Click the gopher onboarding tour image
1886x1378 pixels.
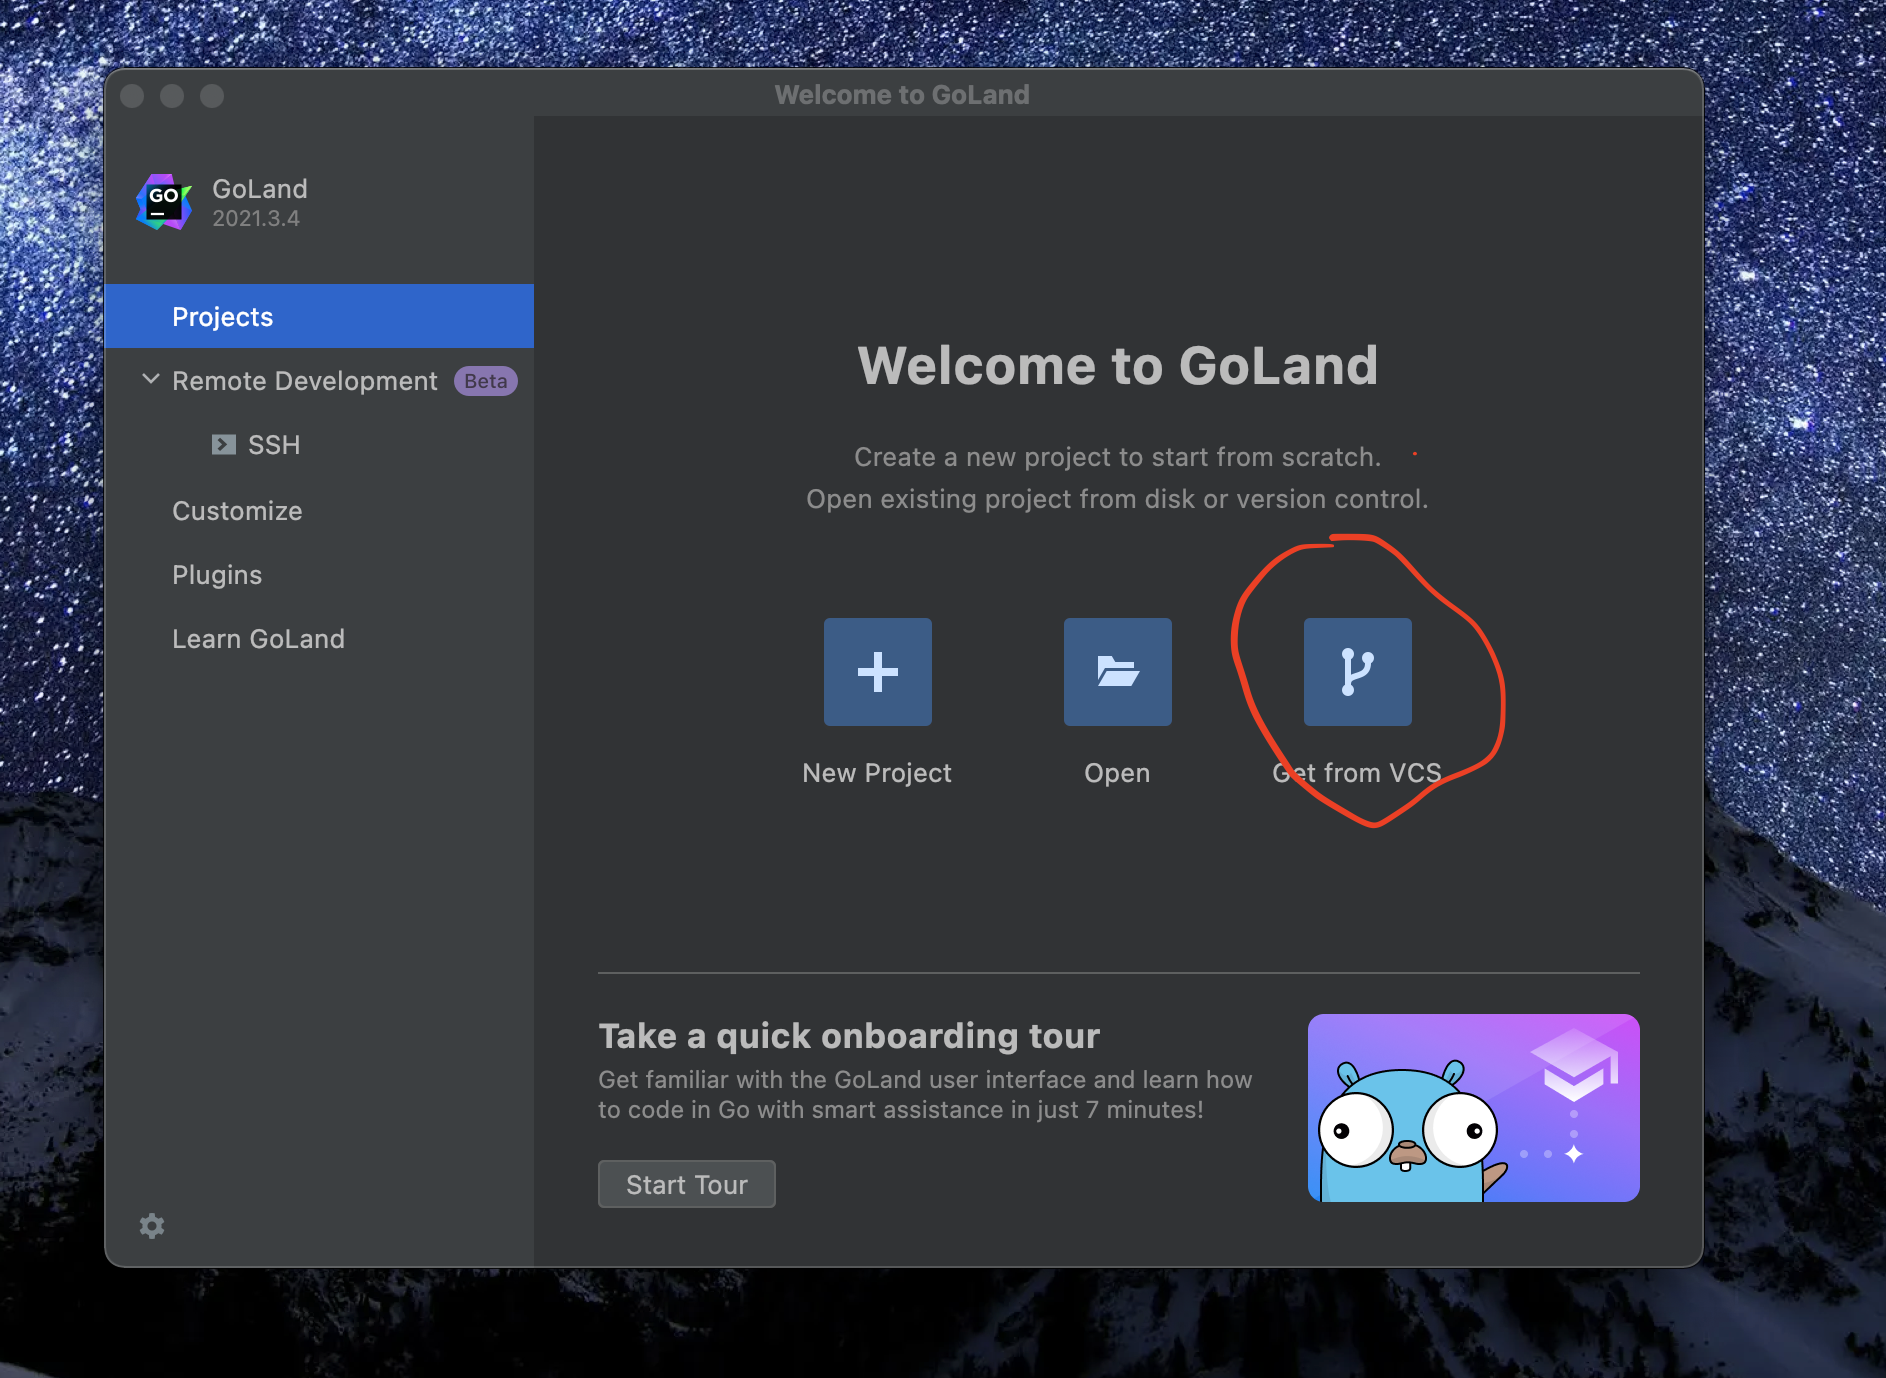click(x=1474, y=1108)
